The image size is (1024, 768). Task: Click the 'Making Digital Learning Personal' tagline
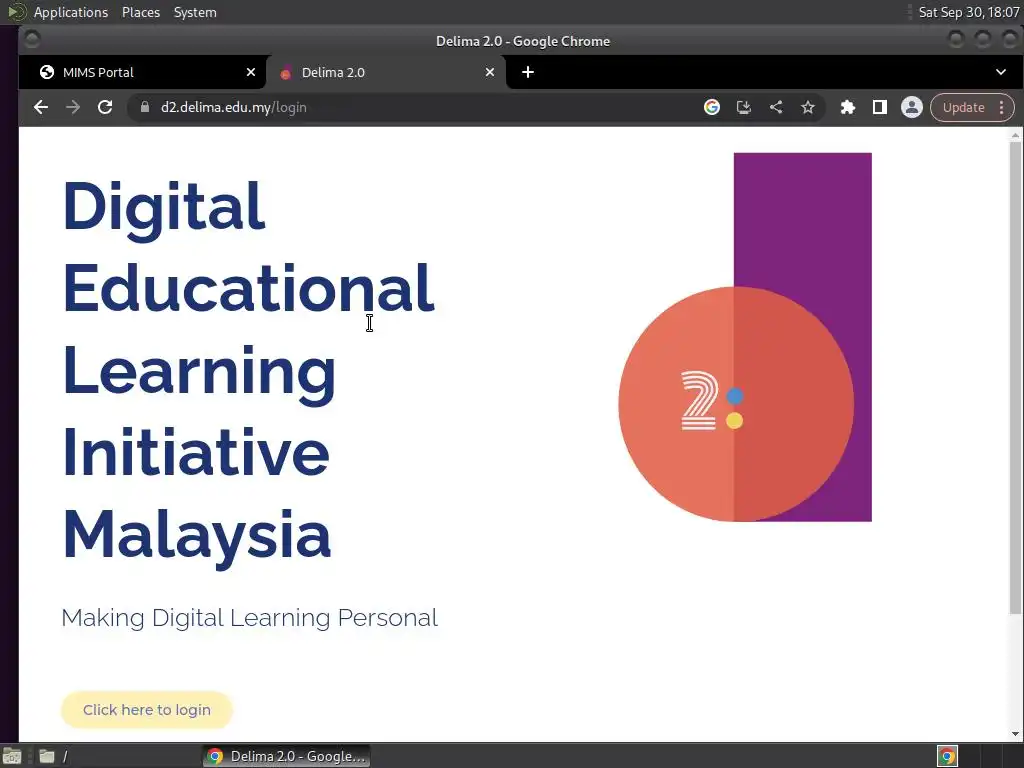[x=249, y=618]
